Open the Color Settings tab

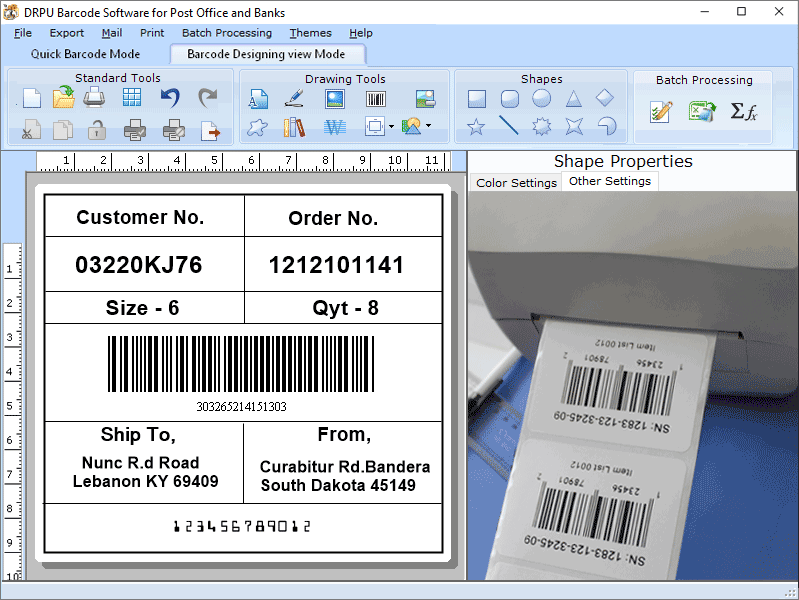click(516, 182)
